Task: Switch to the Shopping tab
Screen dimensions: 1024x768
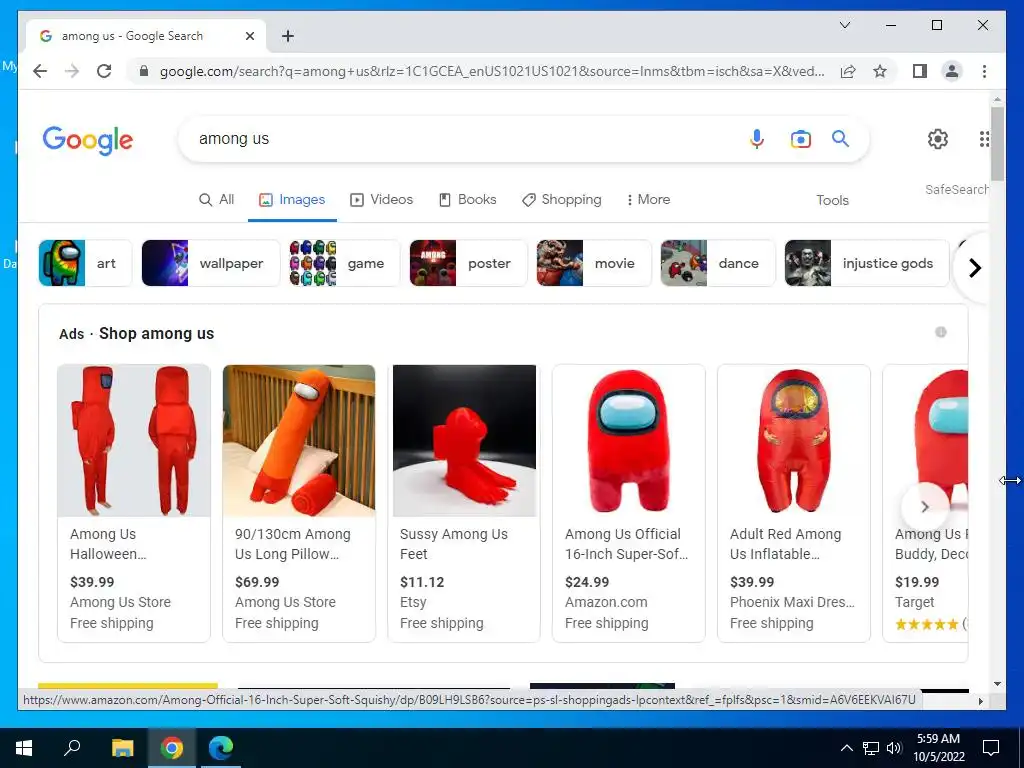Action: (562, 199)
